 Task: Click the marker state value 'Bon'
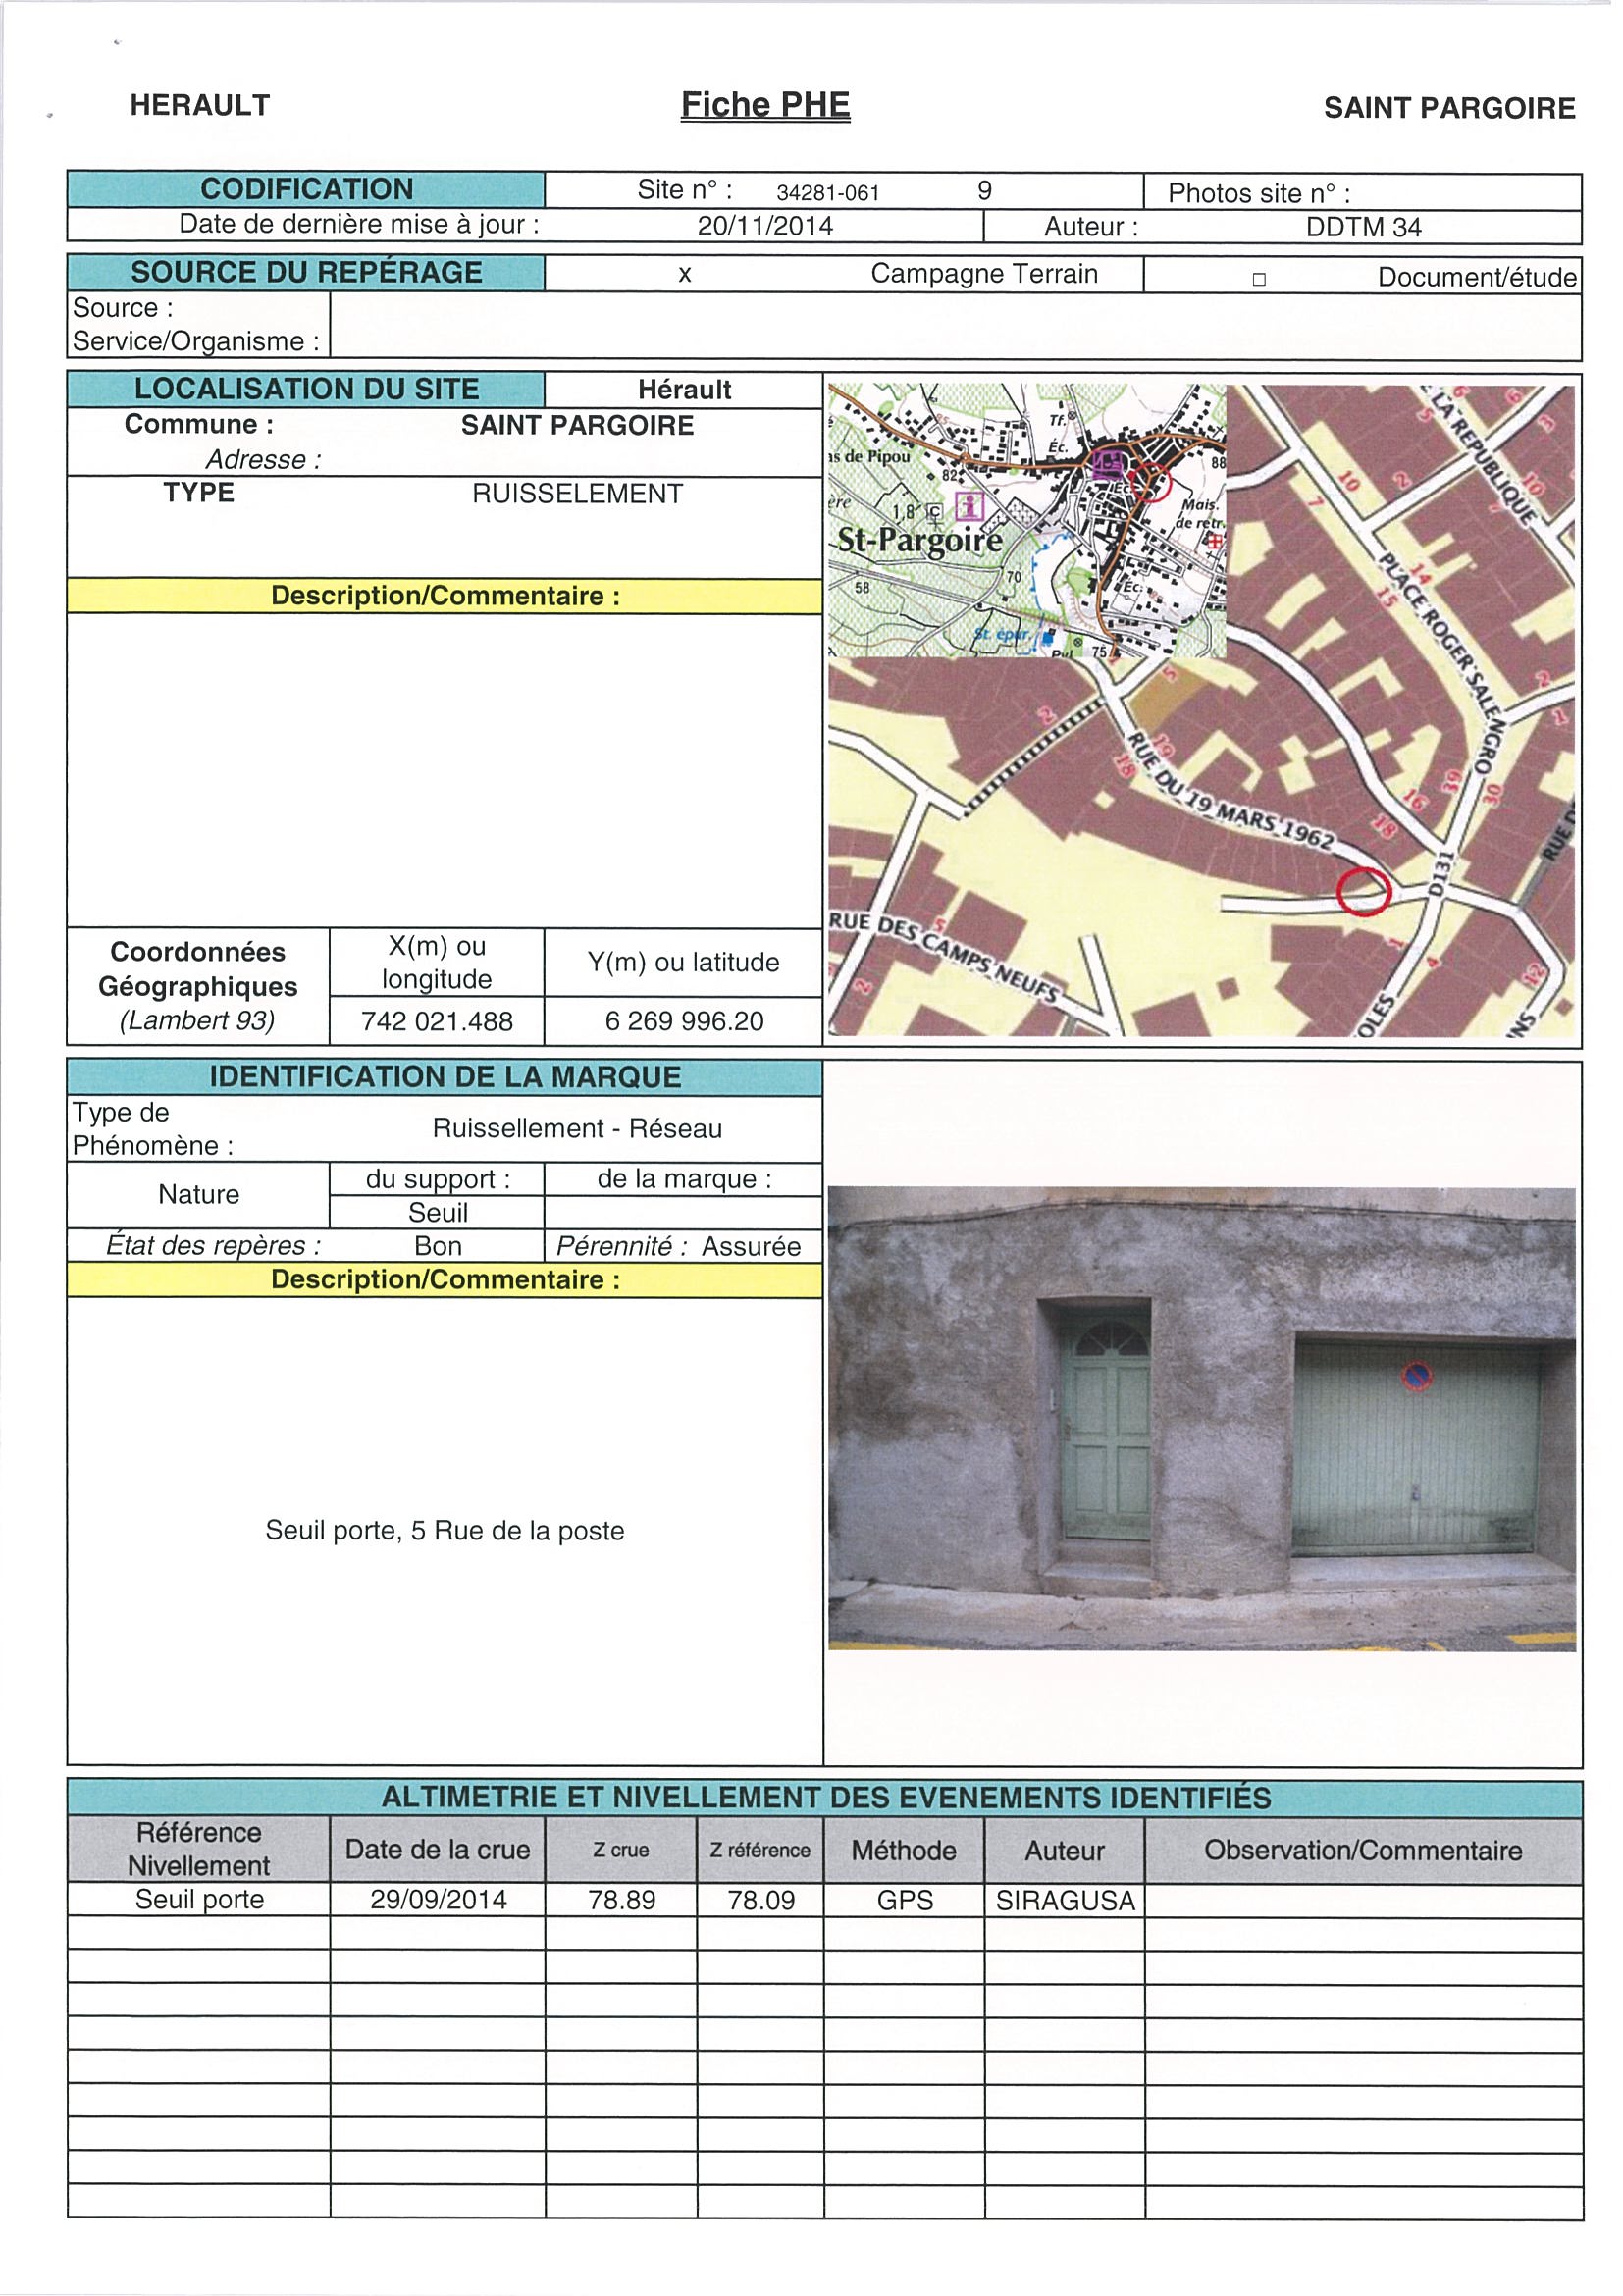point(438,1246)
